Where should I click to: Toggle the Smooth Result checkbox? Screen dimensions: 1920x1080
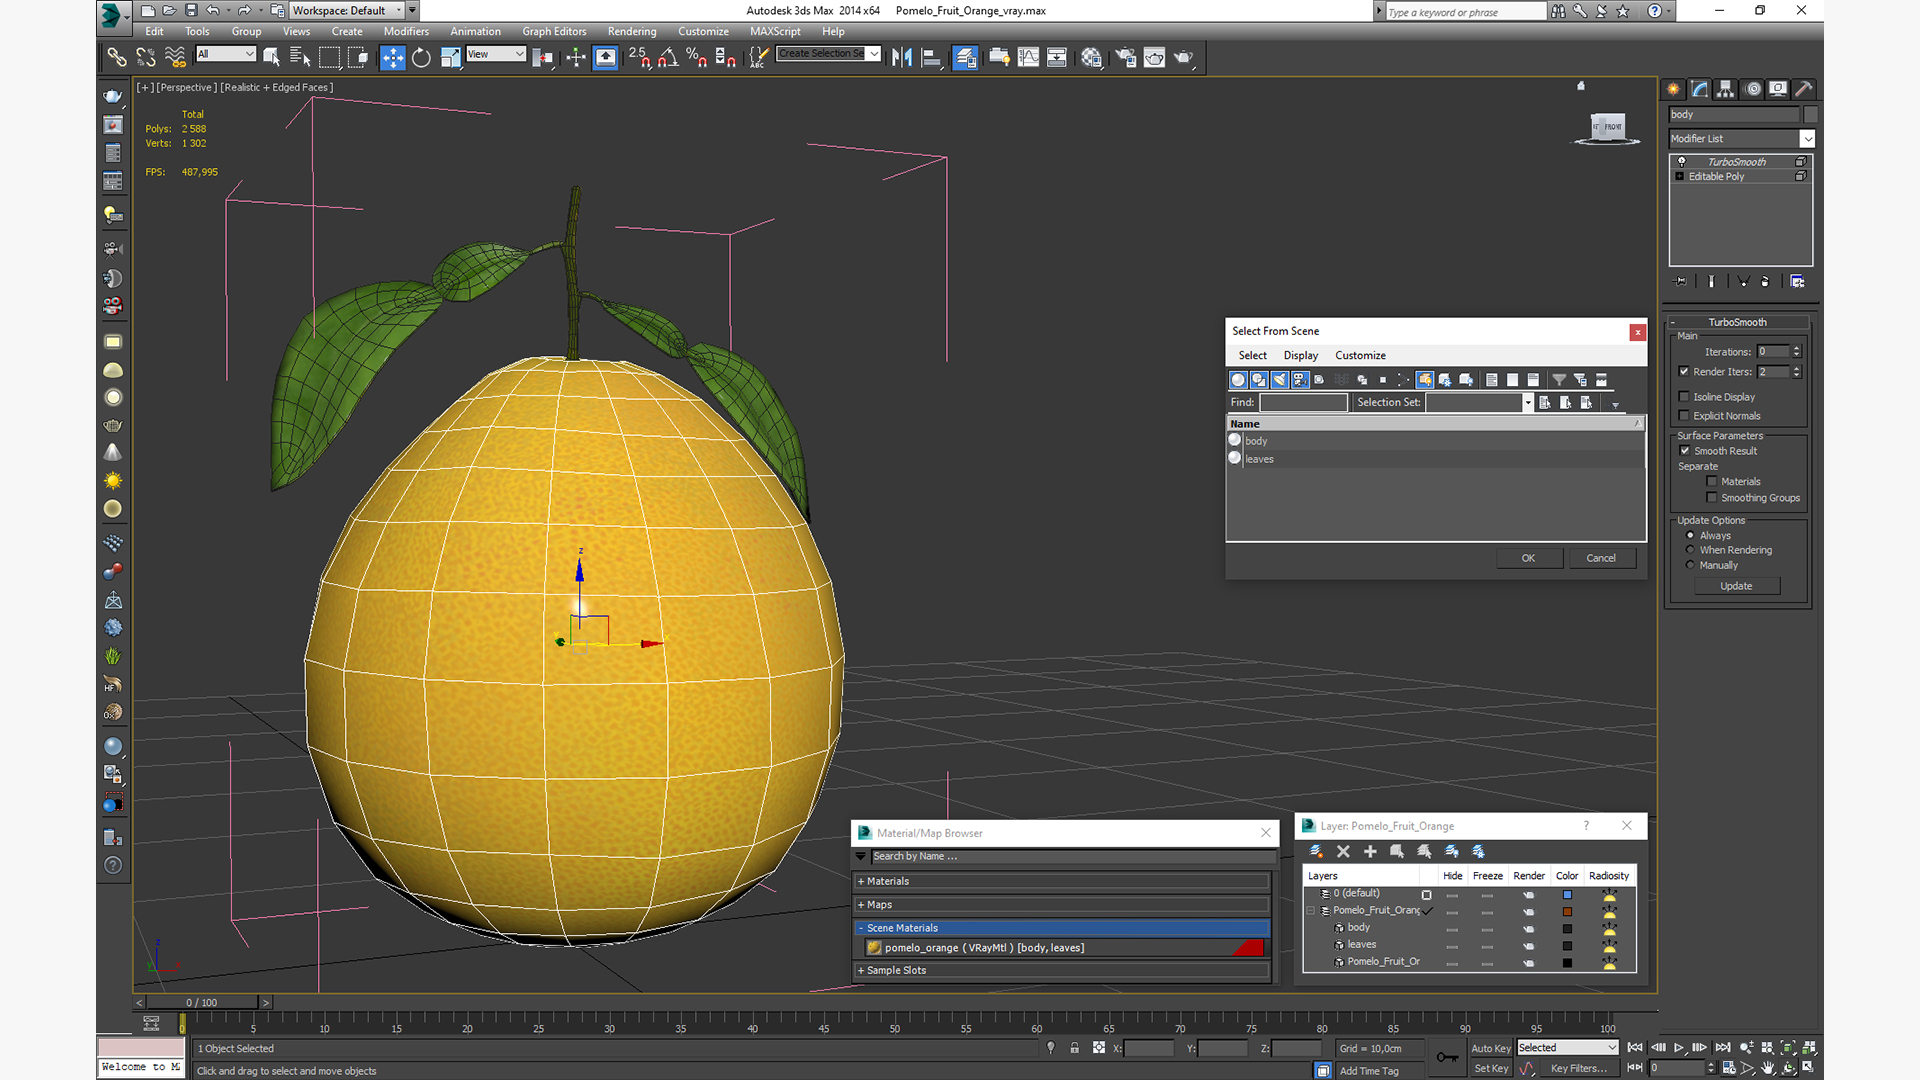(x=1685, y=451)
